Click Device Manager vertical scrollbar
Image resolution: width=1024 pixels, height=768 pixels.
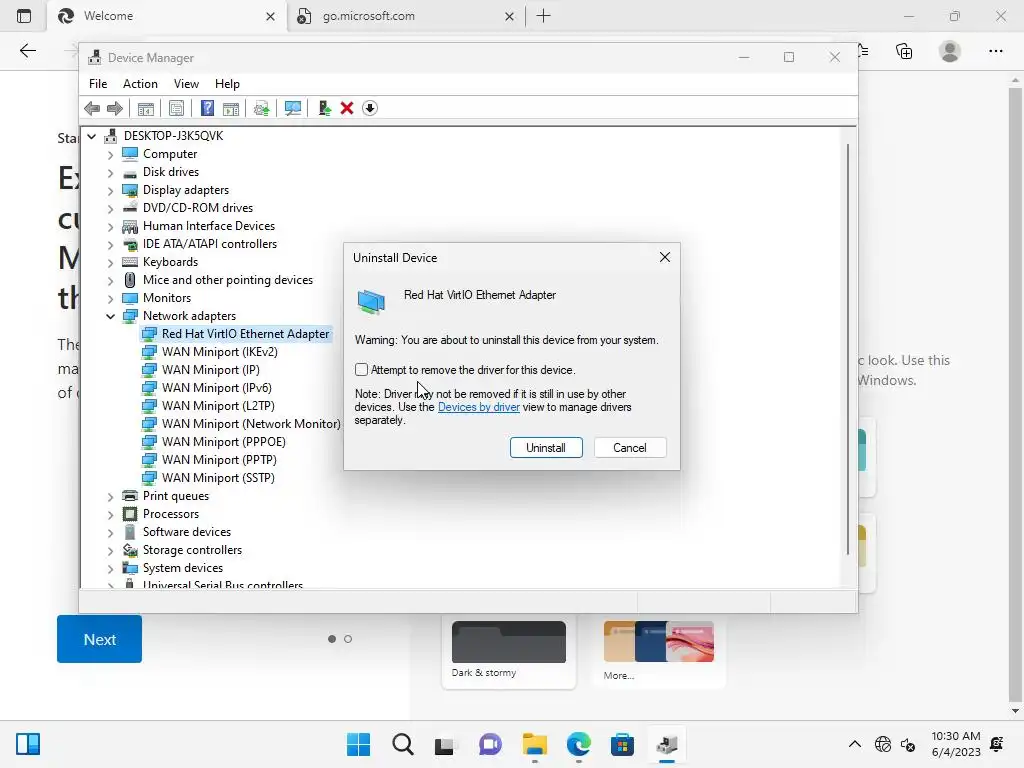pos(848,349)
